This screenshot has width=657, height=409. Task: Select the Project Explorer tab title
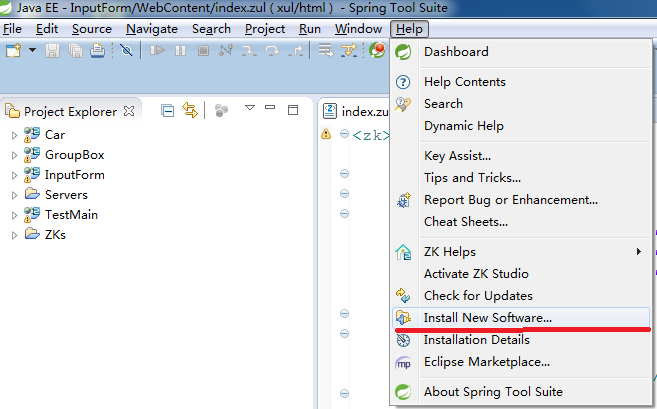click(x=70, y=111)
